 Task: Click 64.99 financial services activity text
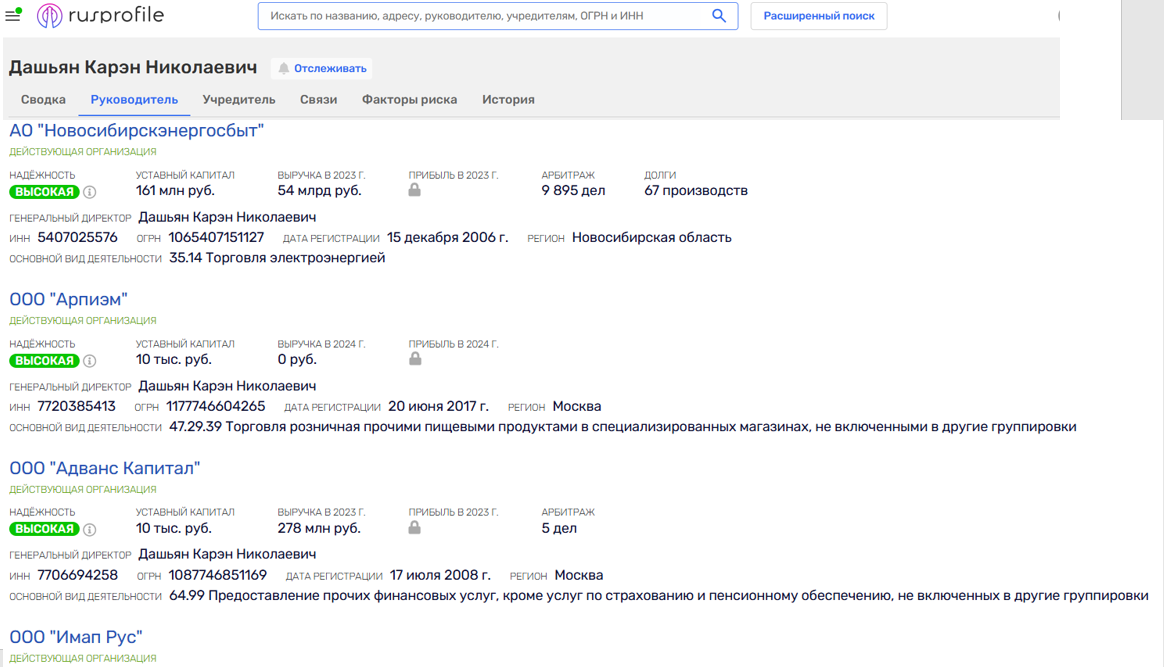tap(658, 596)
